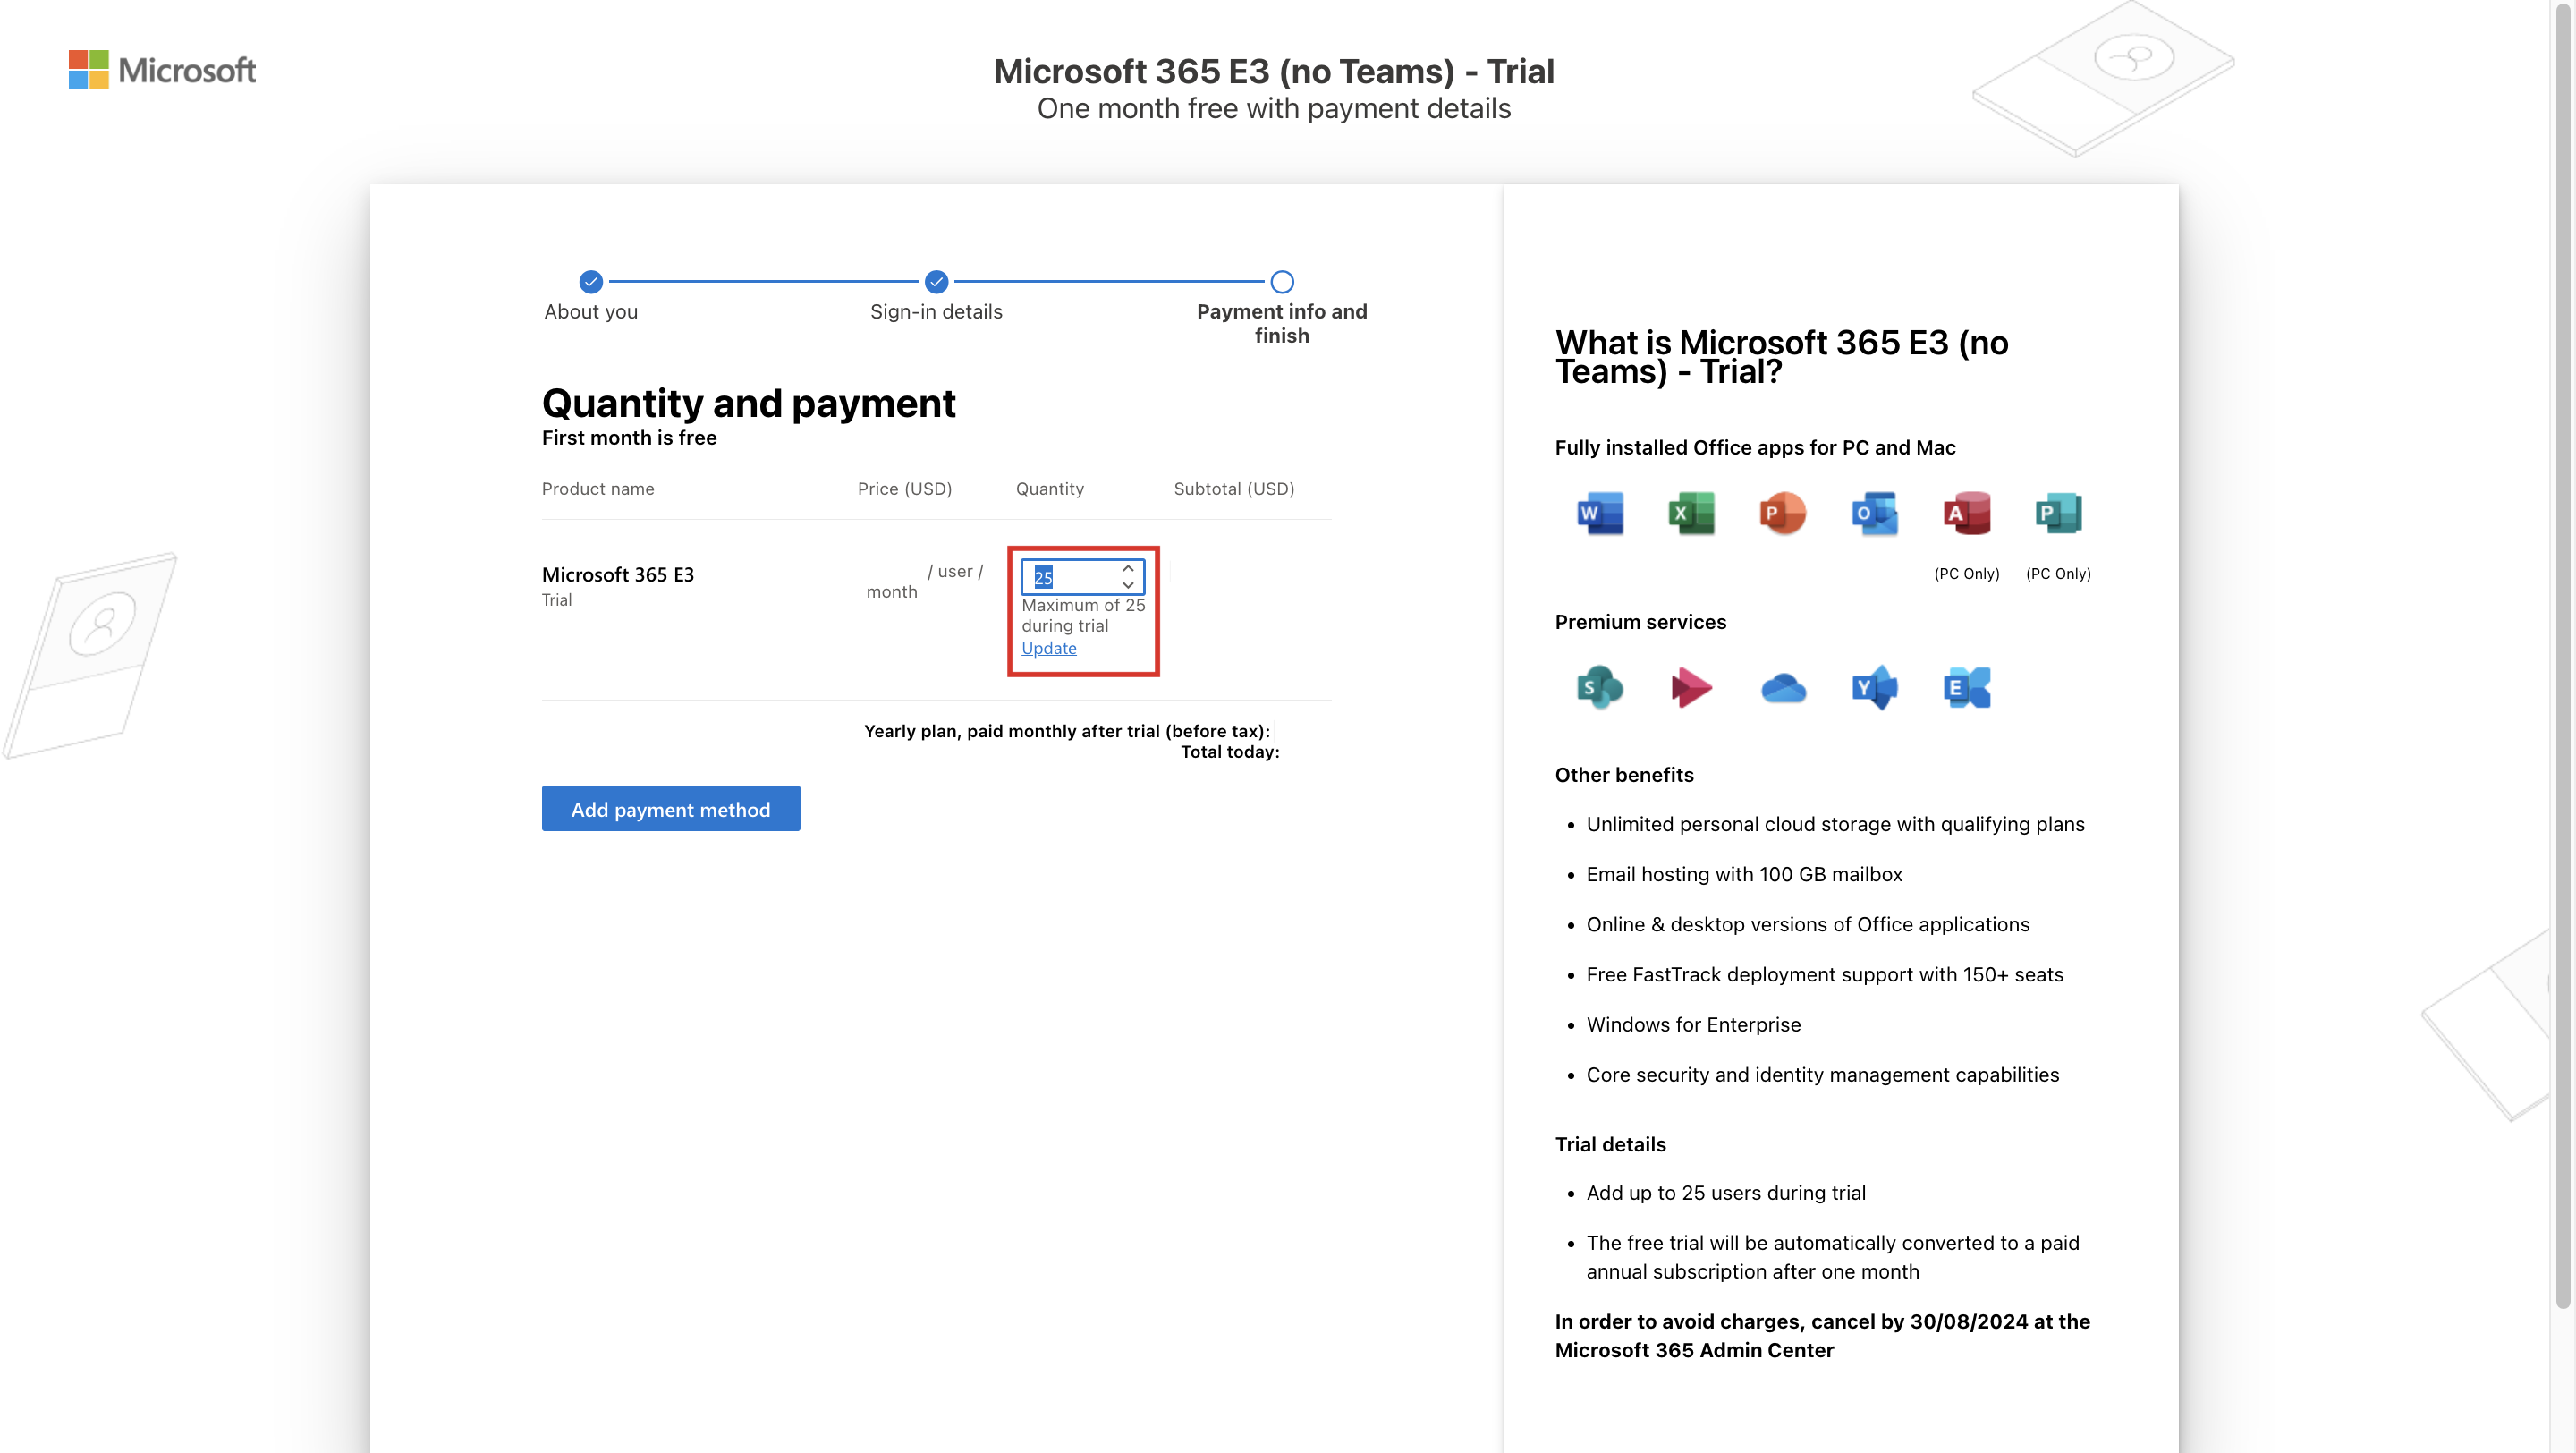Viewport: 2576px width, 1453px height.
Task: Click the Maximum of 25 during trial note
Action: (x=1083, y=615)
